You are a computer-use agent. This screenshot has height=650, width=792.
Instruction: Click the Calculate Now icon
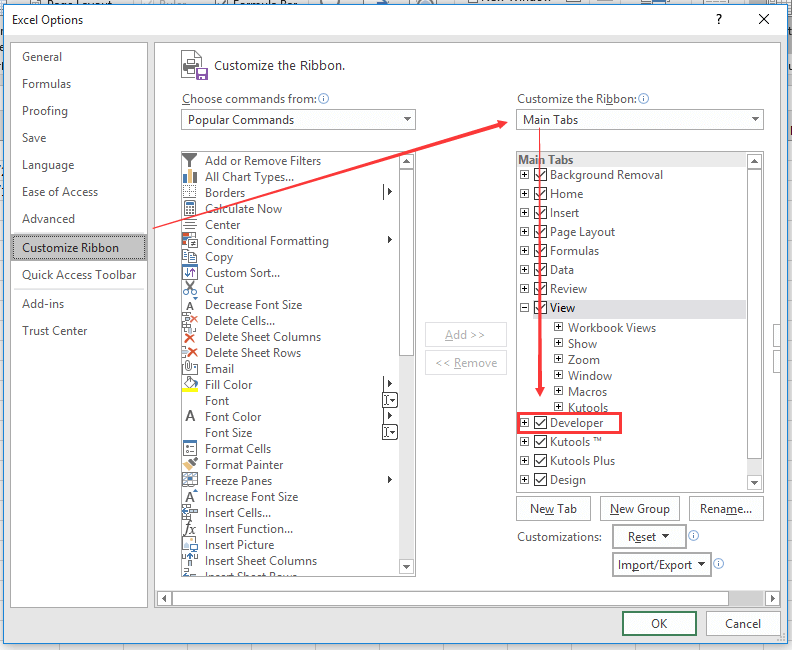pos(190,209)
